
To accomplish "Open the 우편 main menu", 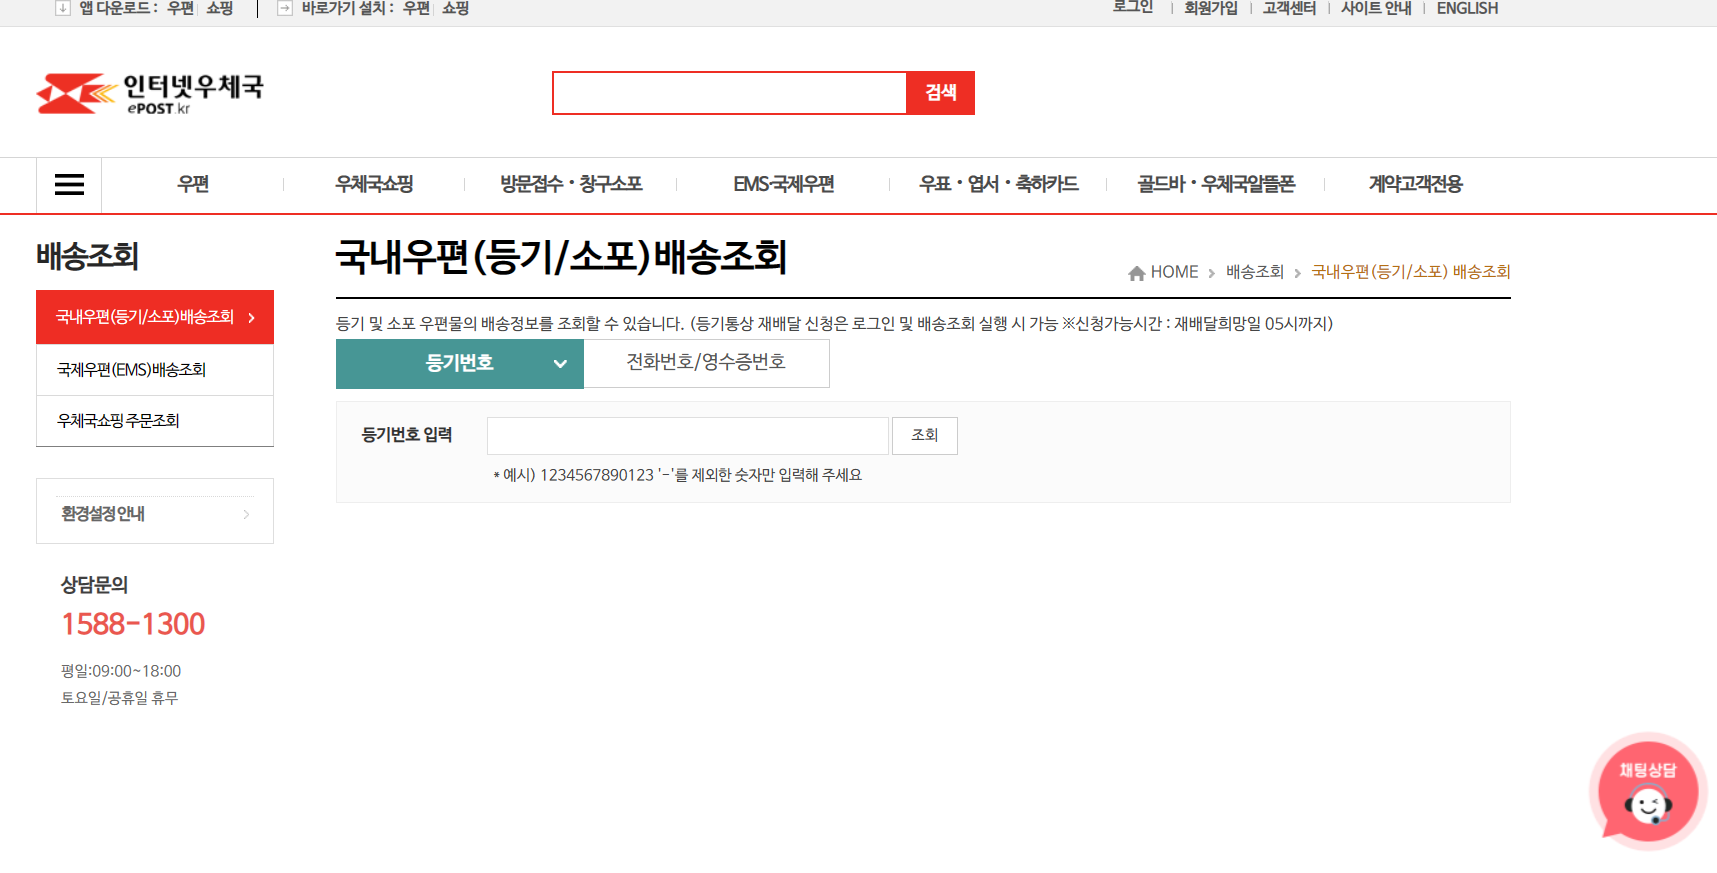I will pos(193,184).
